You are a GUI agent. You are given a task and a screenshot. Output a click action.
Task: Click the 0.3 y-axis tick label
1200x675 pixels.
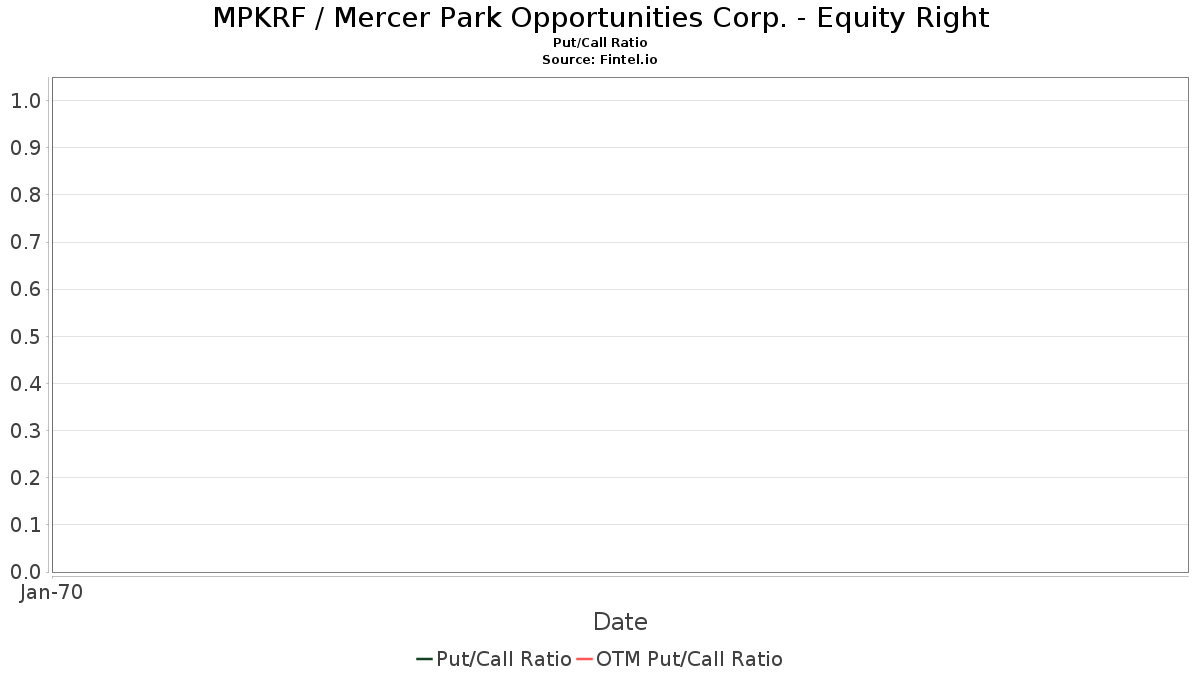tap(25, 431)
